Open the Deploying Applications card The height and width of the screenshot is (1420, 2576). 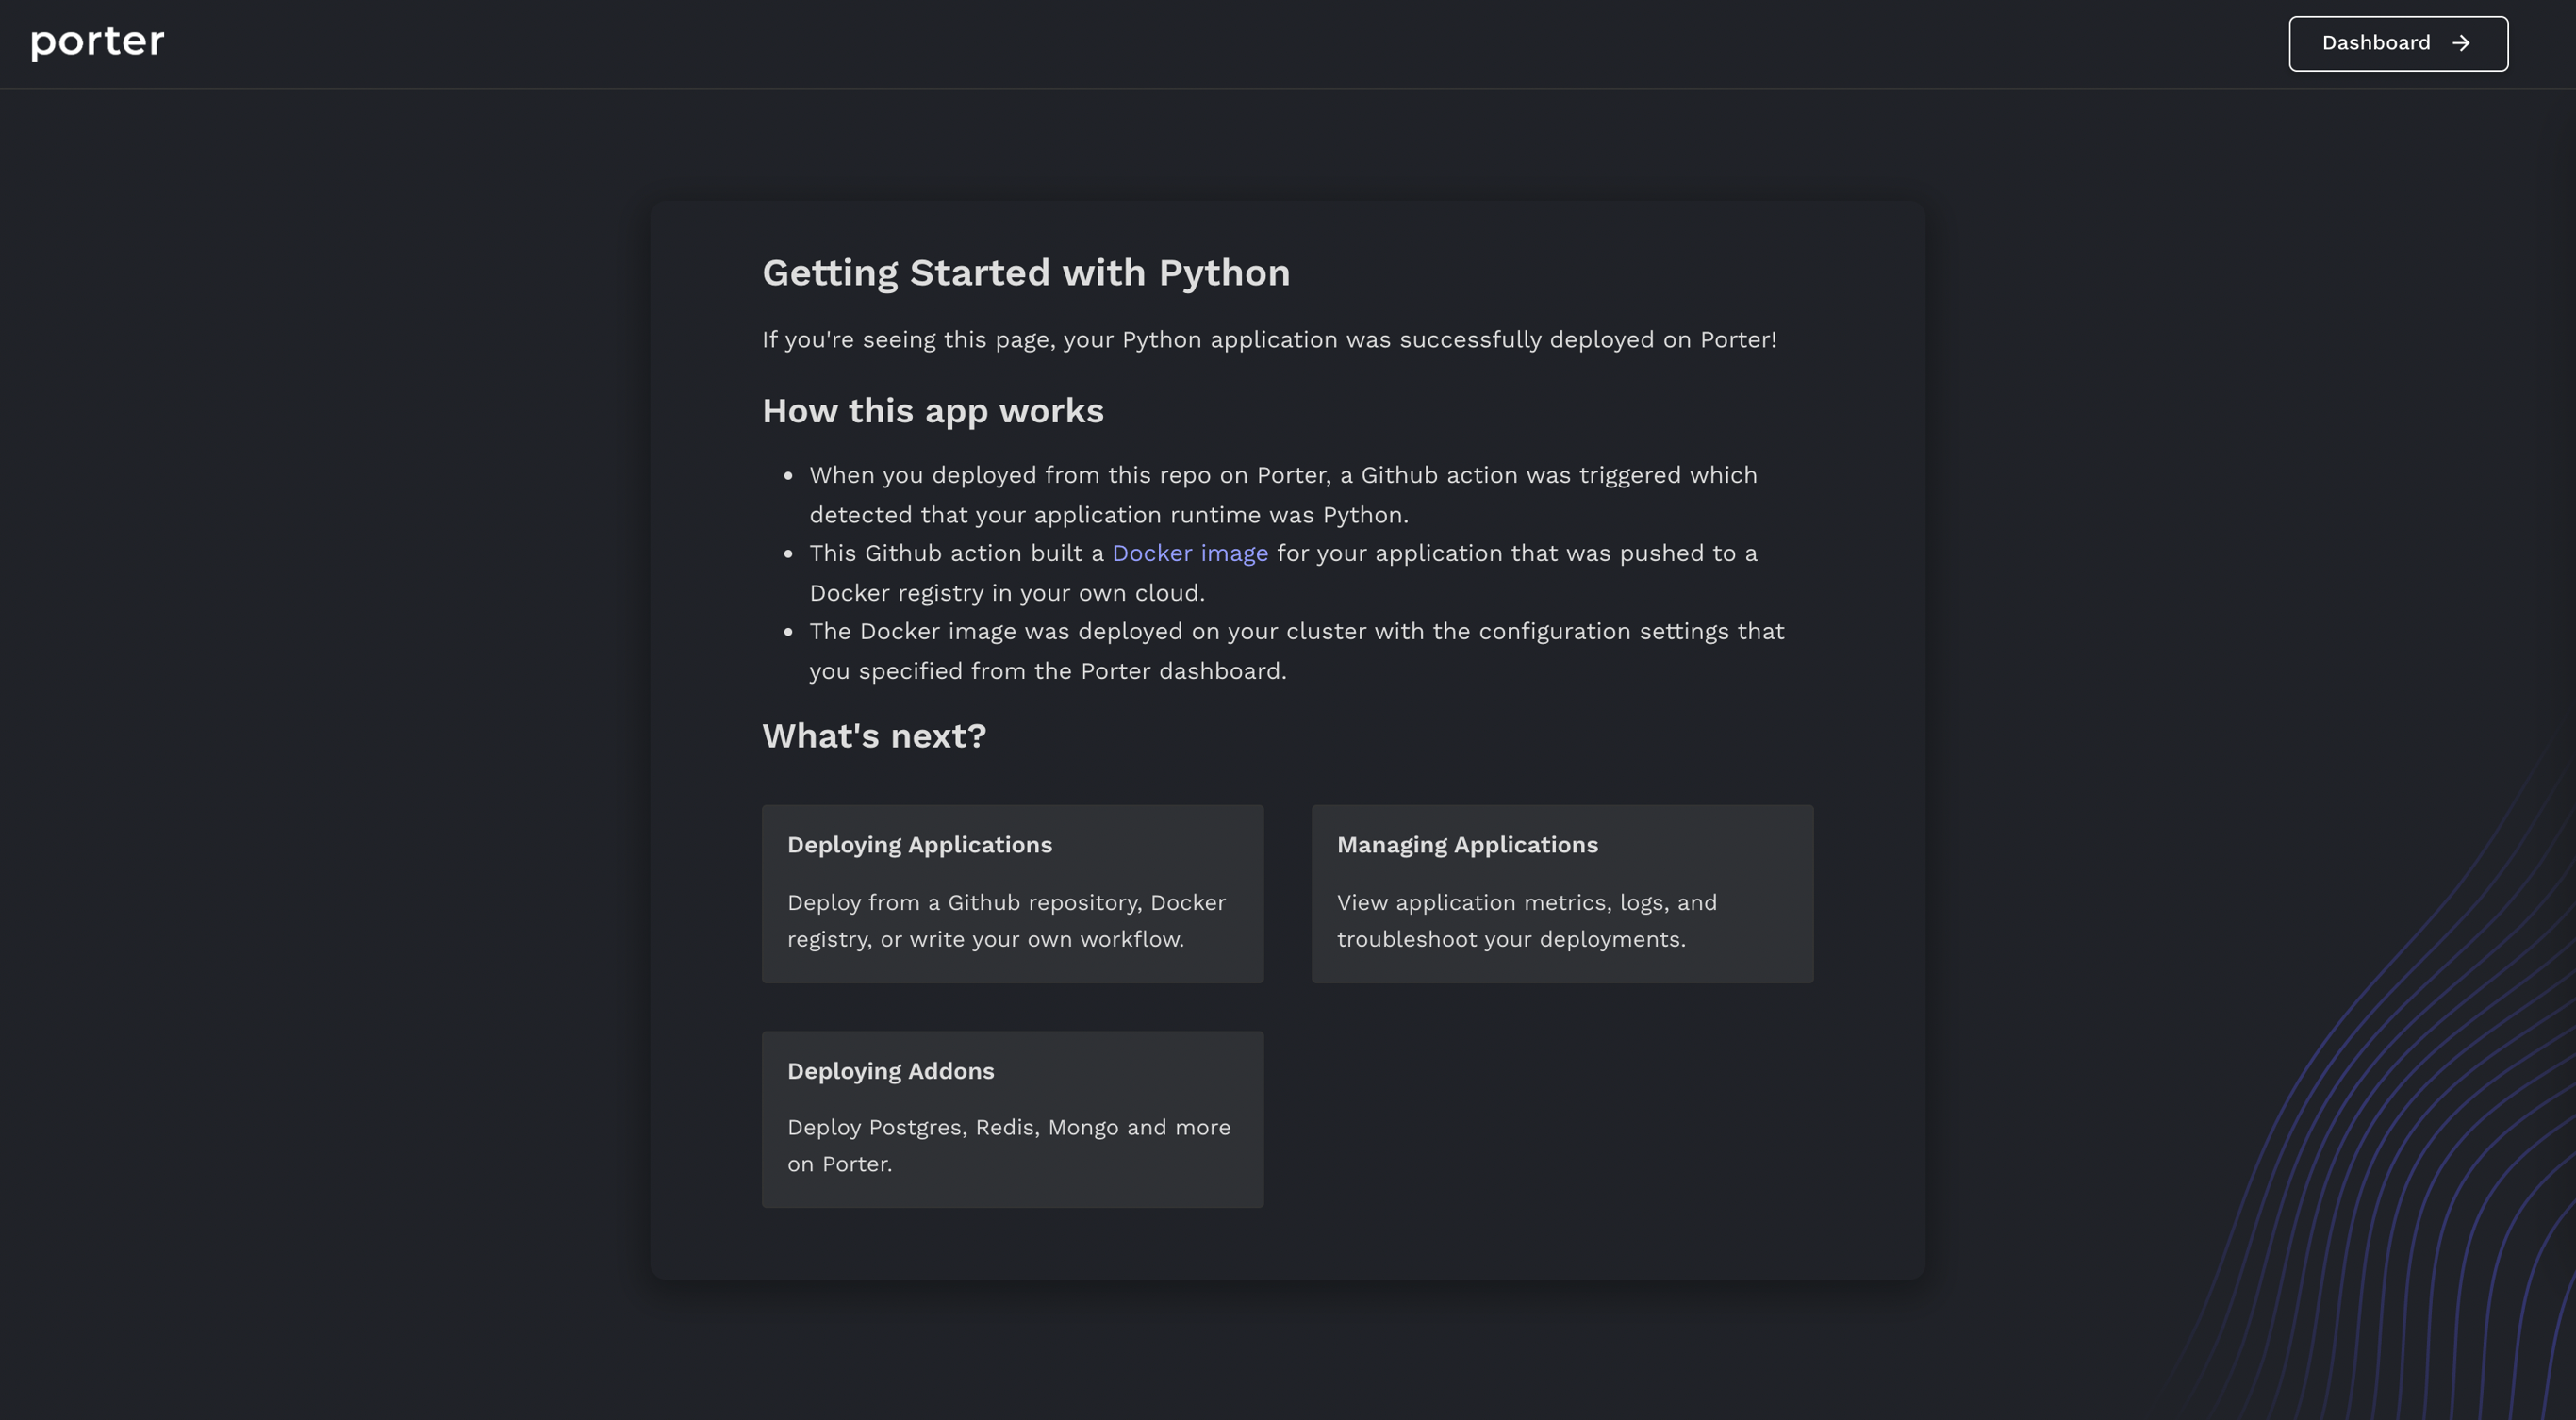tap(1012, 893)
